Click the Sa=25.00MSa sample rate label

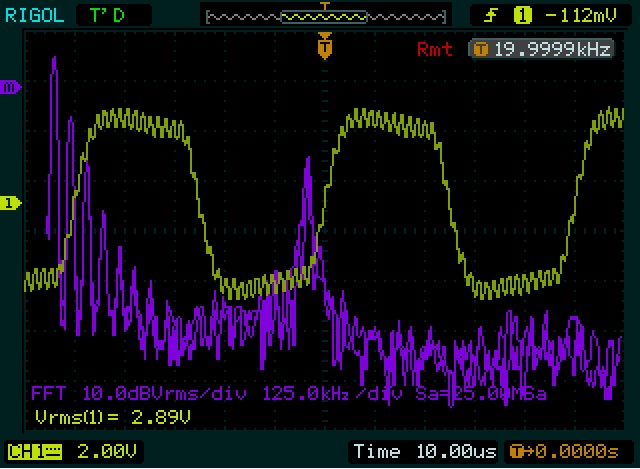coord(481,394)
